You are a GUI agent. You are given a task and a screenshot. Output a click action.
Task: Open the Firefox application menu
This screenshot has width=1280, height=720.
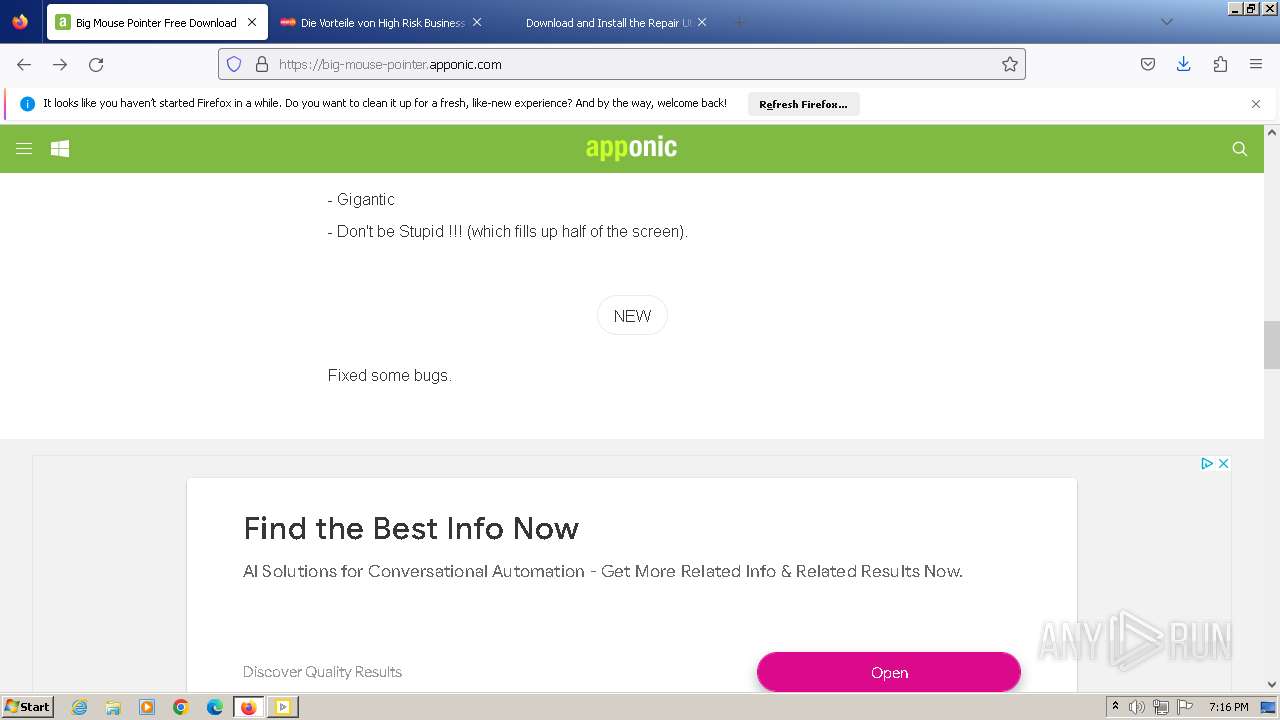[x=1256, y=64]
